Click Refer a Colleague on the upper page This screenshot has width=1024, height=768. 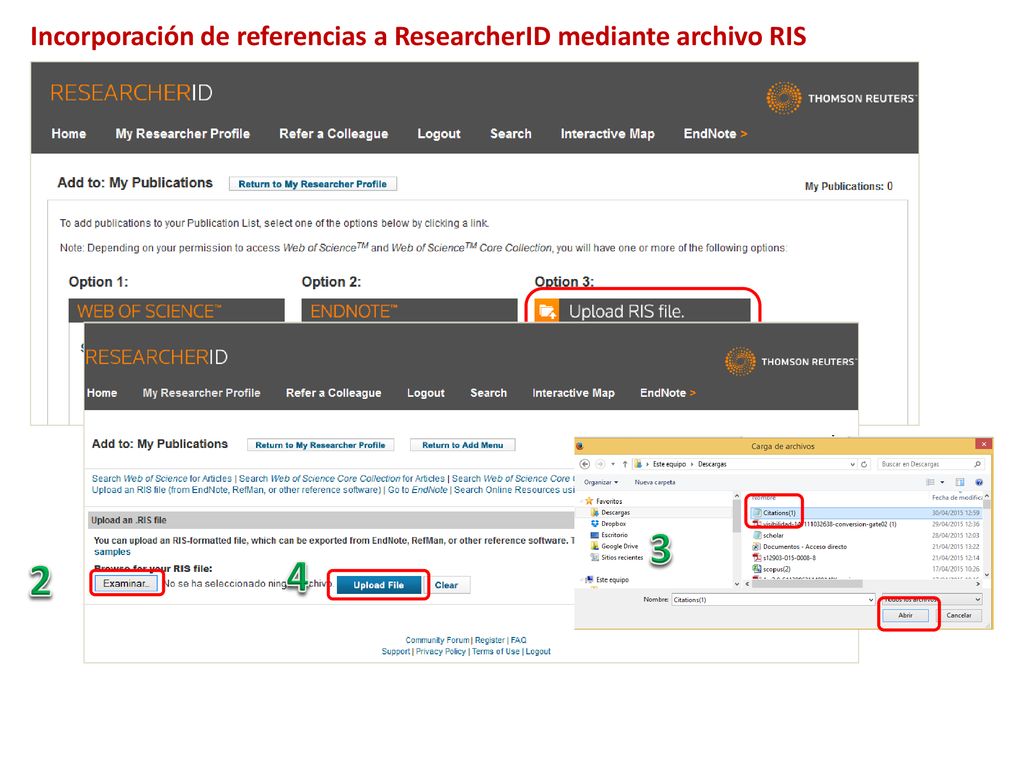(x=334, y=133)
